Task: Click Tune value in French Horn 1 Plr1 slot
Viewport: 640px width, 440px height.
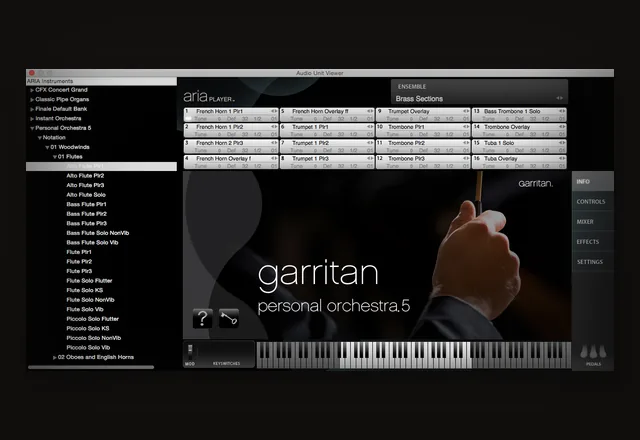Action: [x=219, y=119]
